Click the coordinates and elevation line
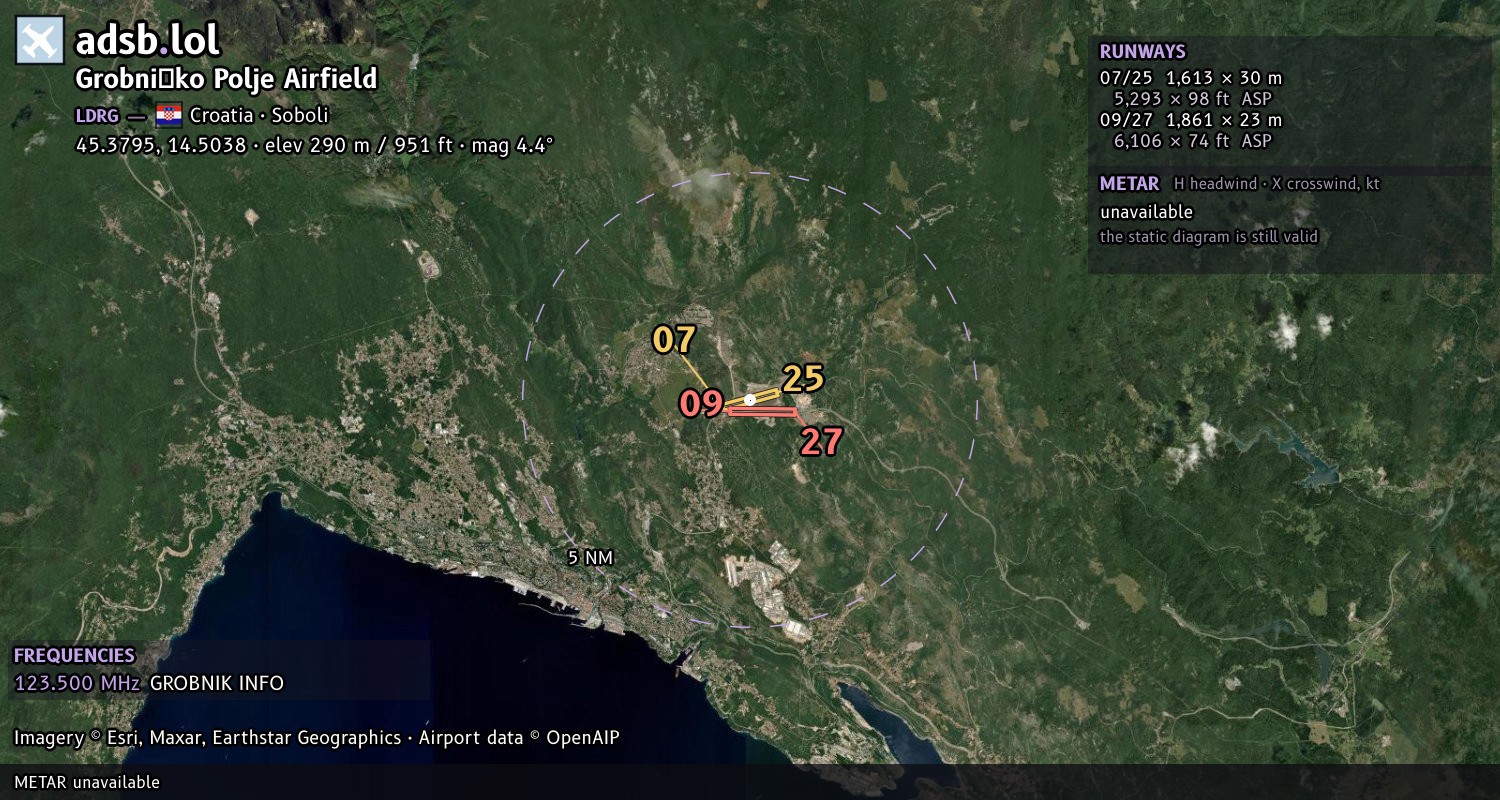The width and height of the screenshot is (1500, 800). [314, 145]
